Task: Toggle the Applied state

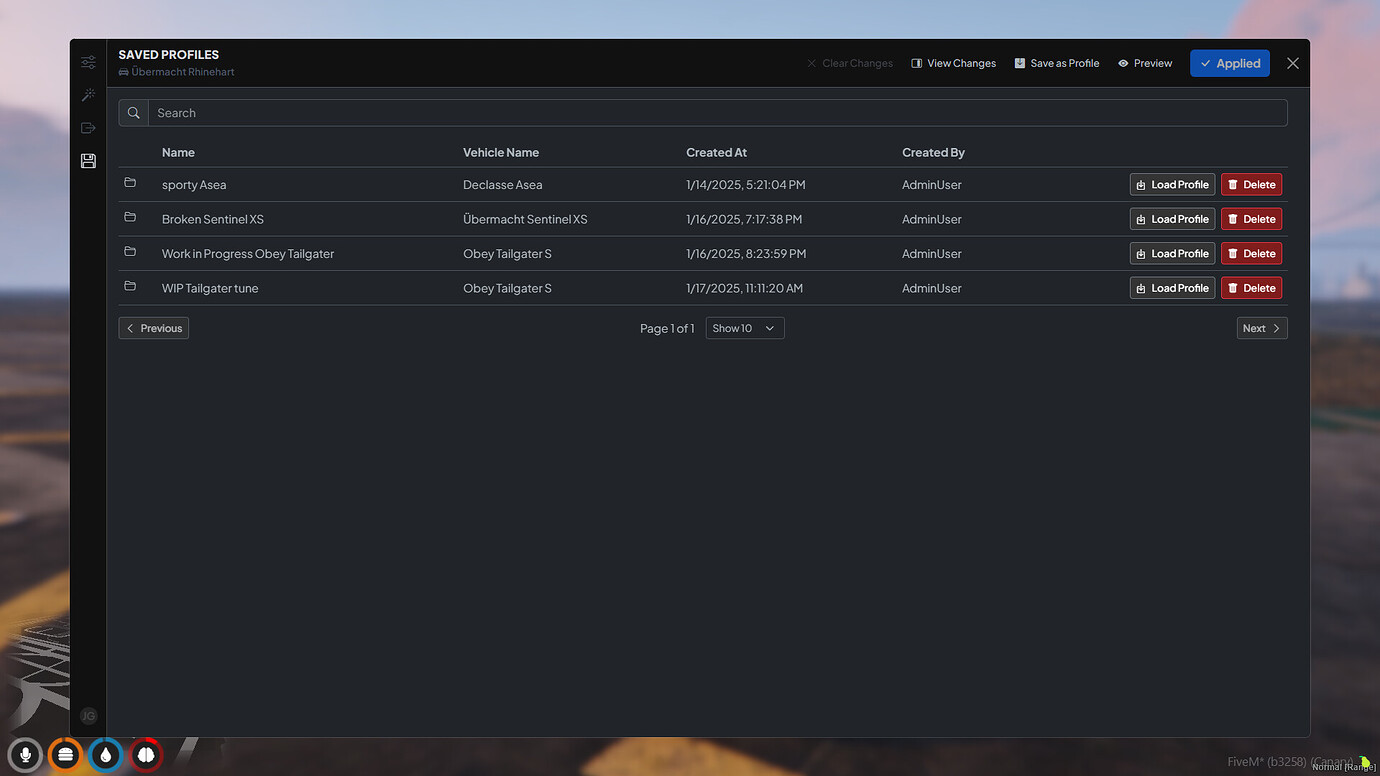Action: [1229, 62]
